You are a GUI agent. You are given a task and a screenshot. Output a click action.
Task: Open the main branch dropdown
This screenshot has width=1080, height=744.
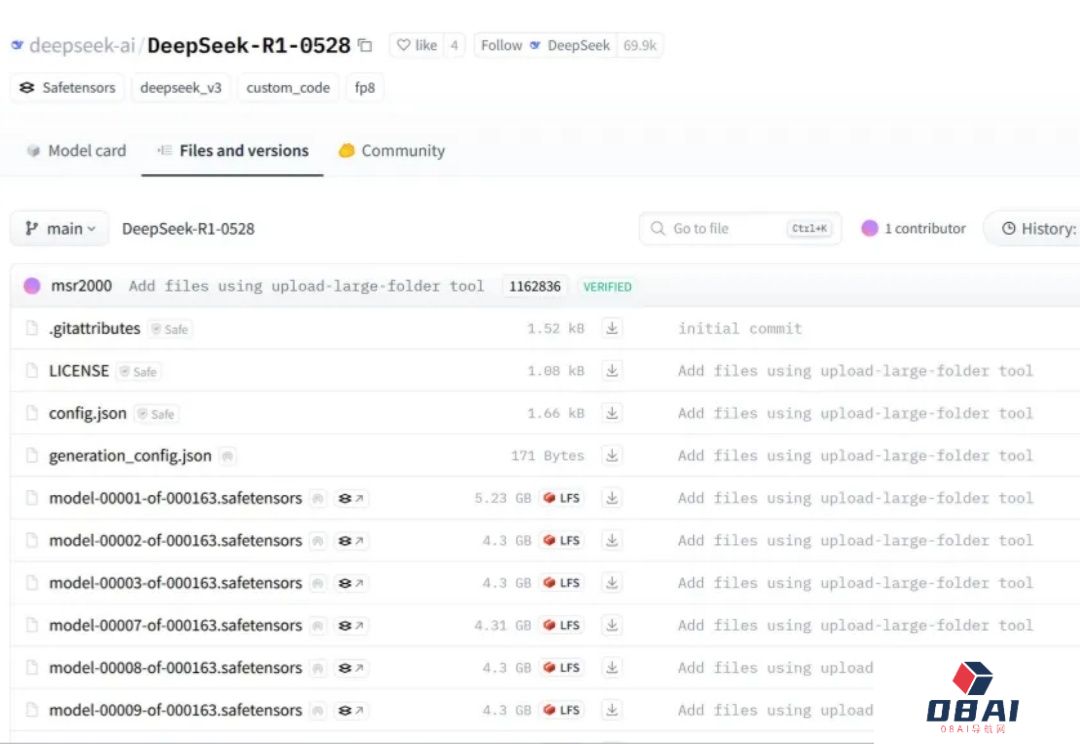[60, 229]
